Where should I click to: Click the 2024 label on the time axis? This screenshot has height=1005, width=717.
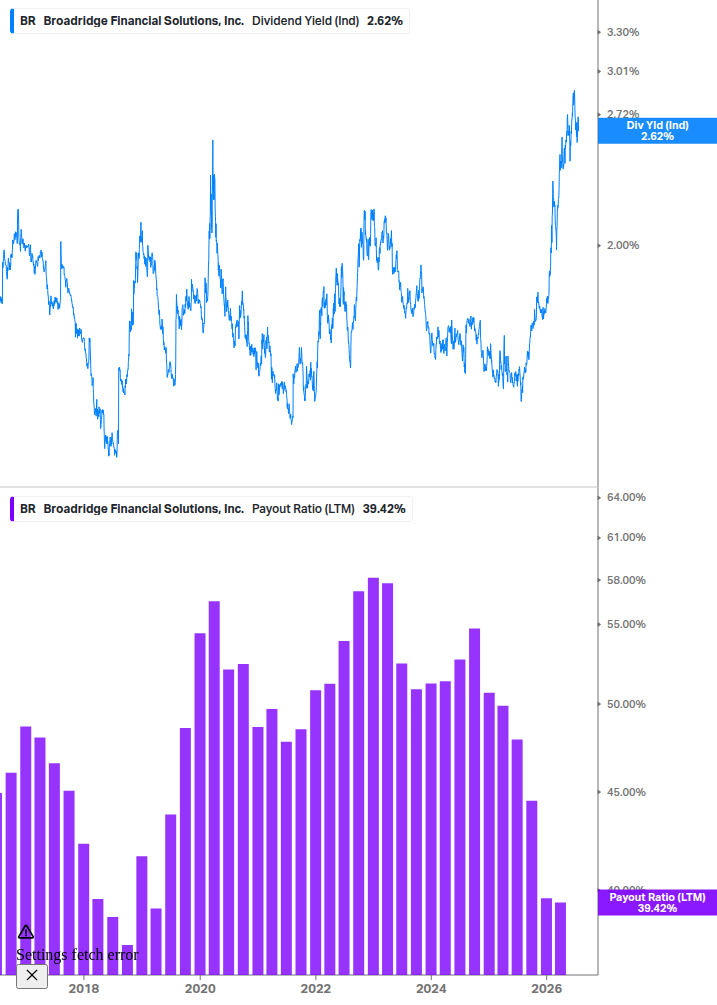click(x=431, y=988)
